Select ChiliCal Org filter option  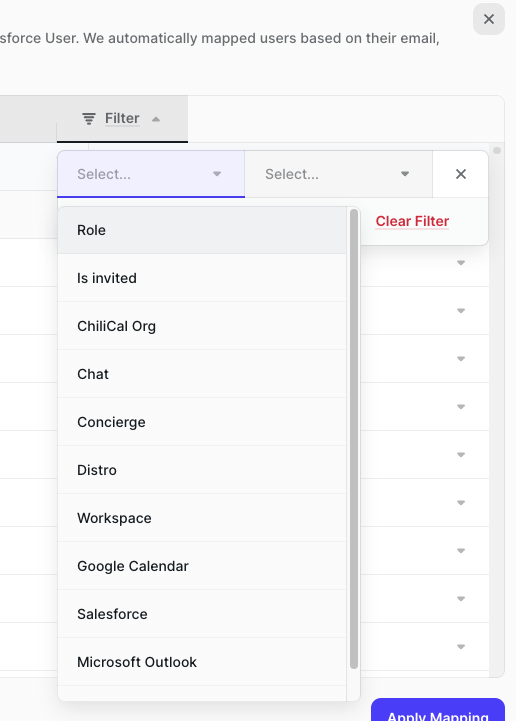click(x=202, y=326)
